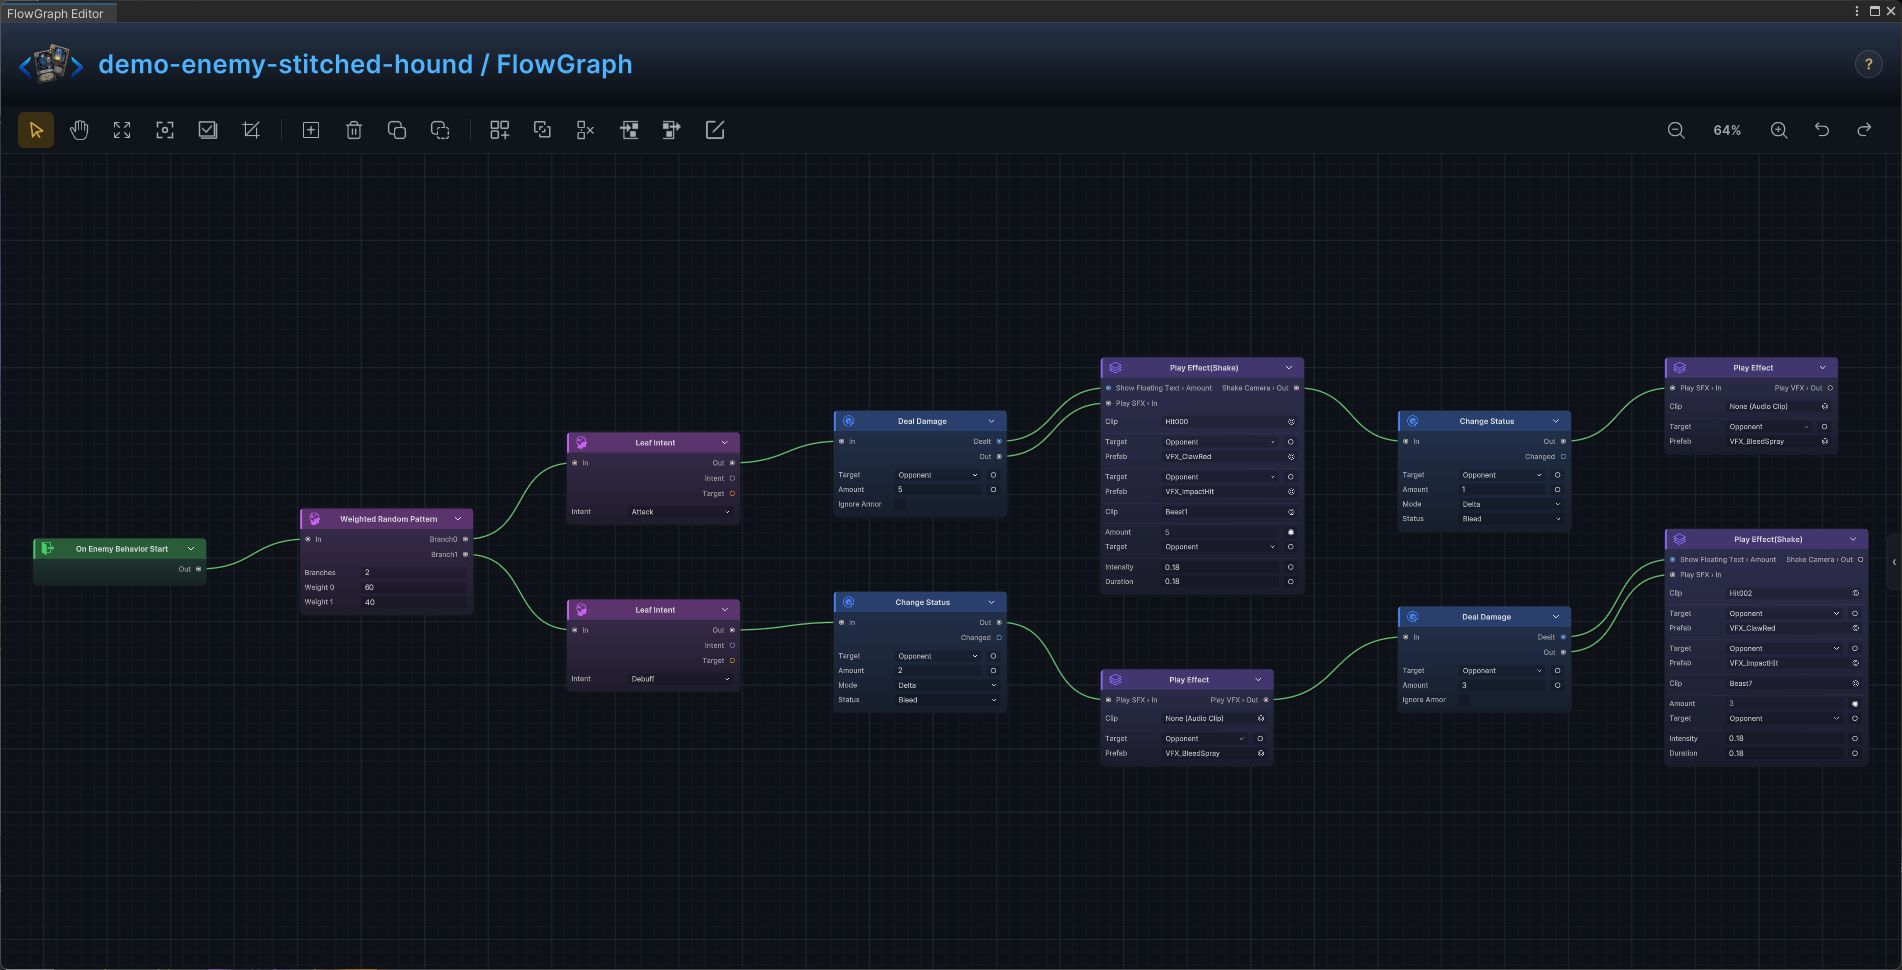The image size is (1902, 970).
Task: Click the demo-enemy-stitched-hound / FlowGraph title
Action: point(365,64)
